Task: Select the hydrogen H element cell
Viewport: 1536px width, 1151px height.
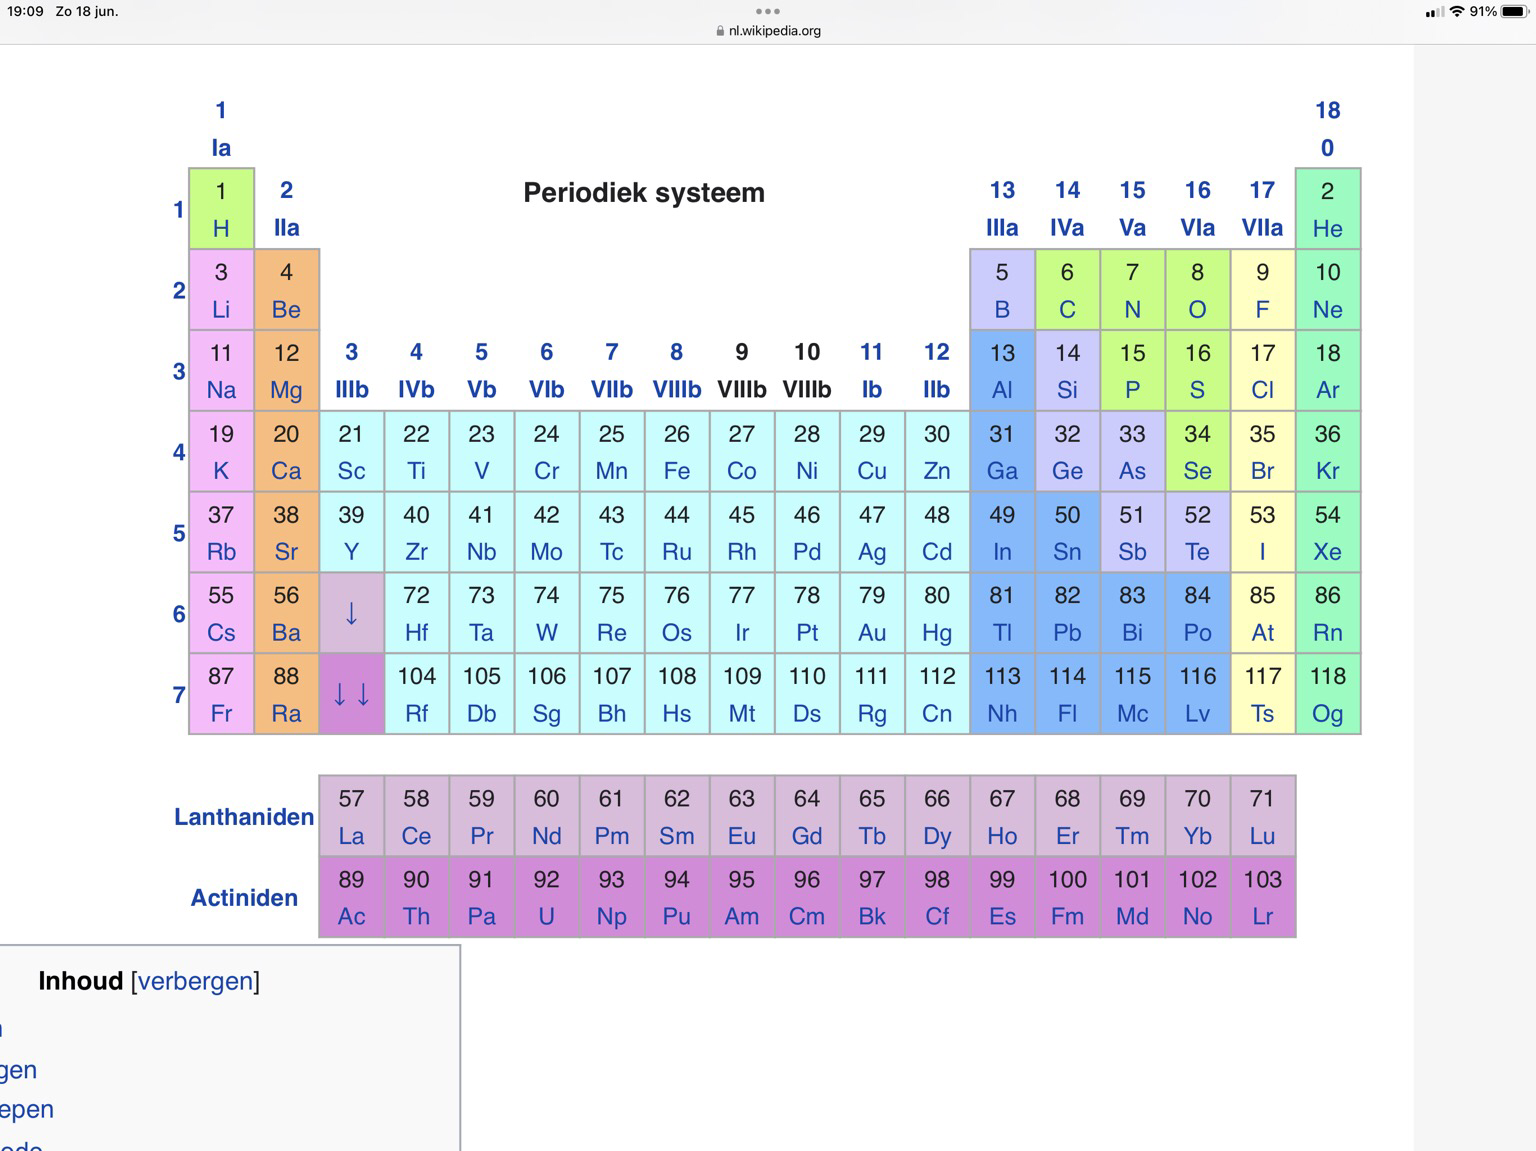Action: point(221,228)
